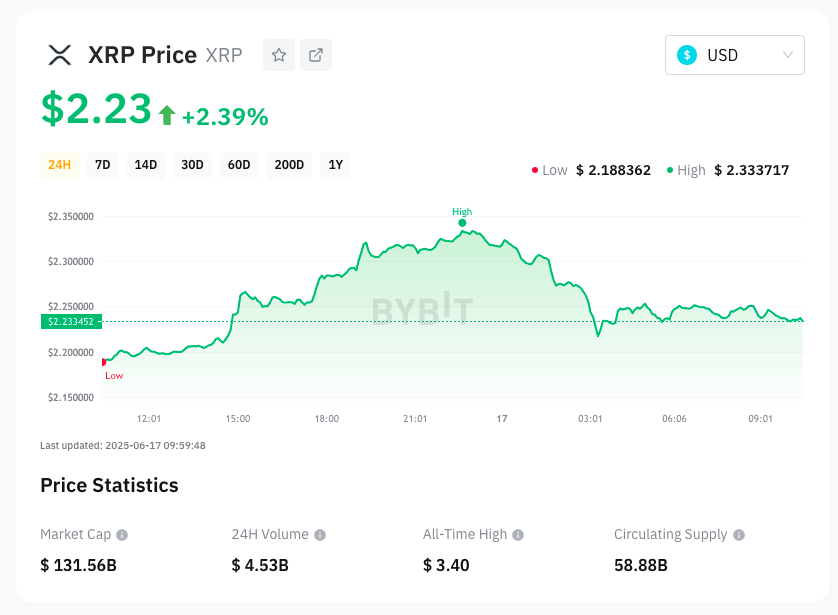838x615 pixels.
Task: Click the 24H Volume info icon
Action: click(319, 535)
